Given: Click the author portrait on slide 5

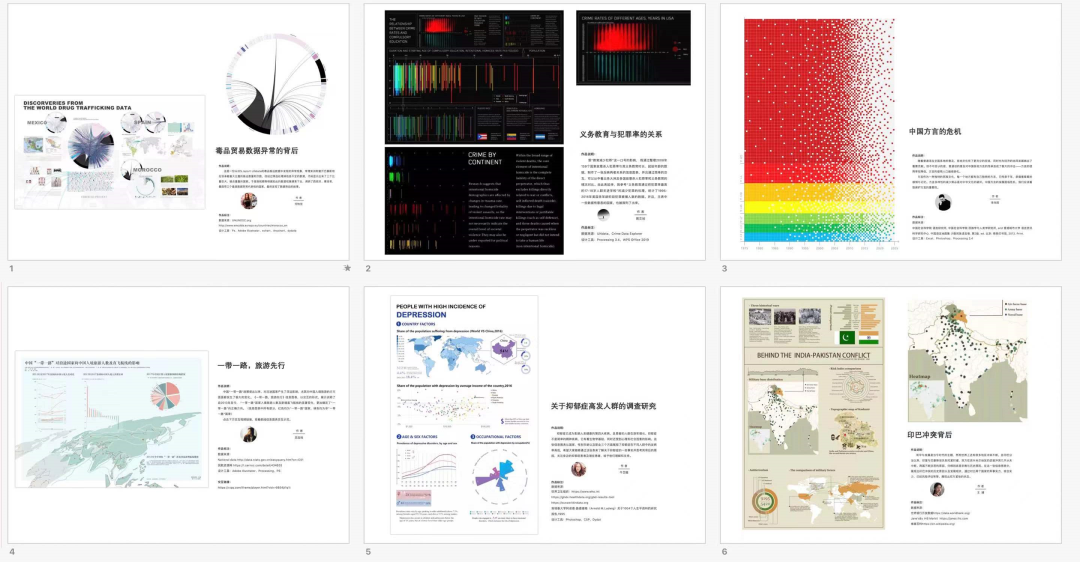Looking at the screenshot, I should [x=579, y=469].
